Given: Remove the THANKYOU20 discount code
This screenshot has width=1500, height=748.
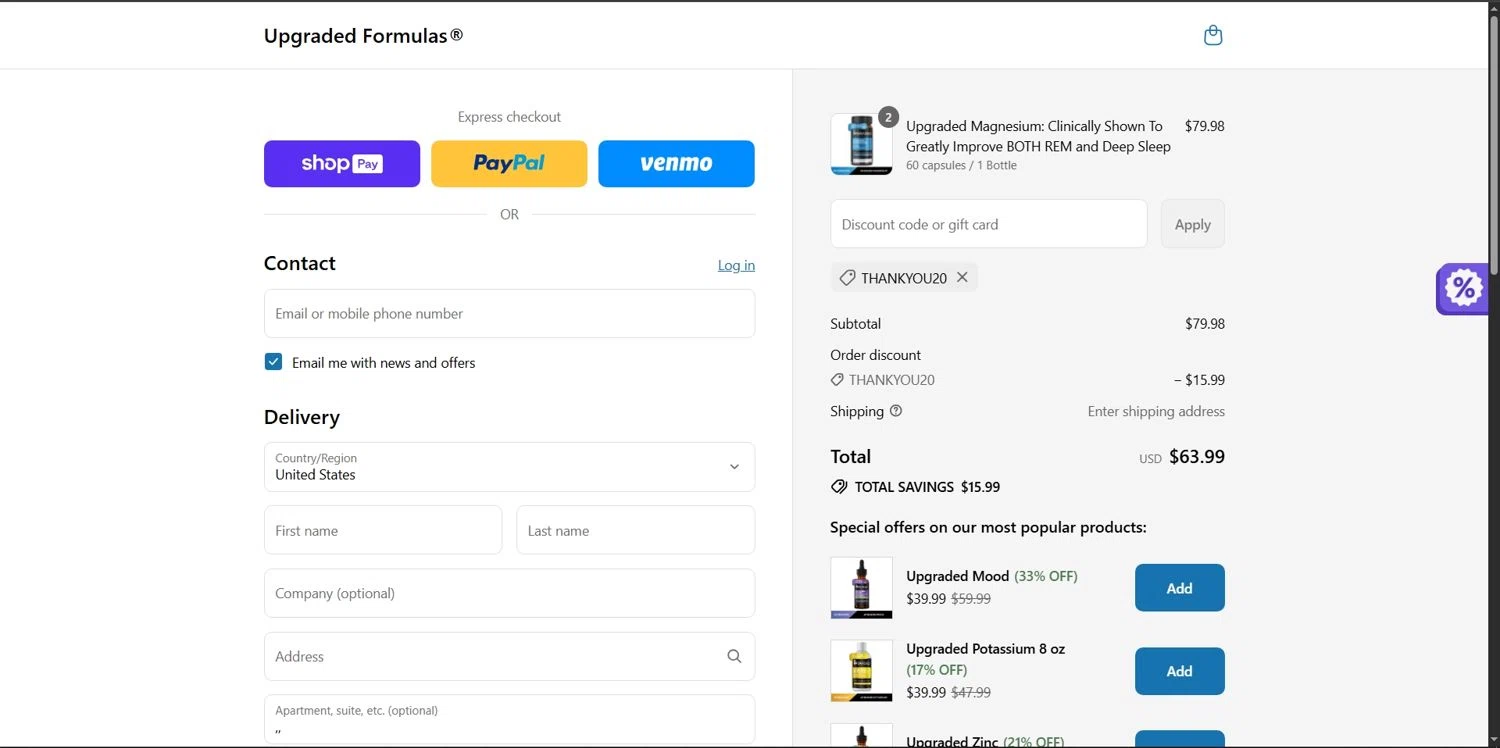Looking at the screenshot, I should (x=962, y=277).
